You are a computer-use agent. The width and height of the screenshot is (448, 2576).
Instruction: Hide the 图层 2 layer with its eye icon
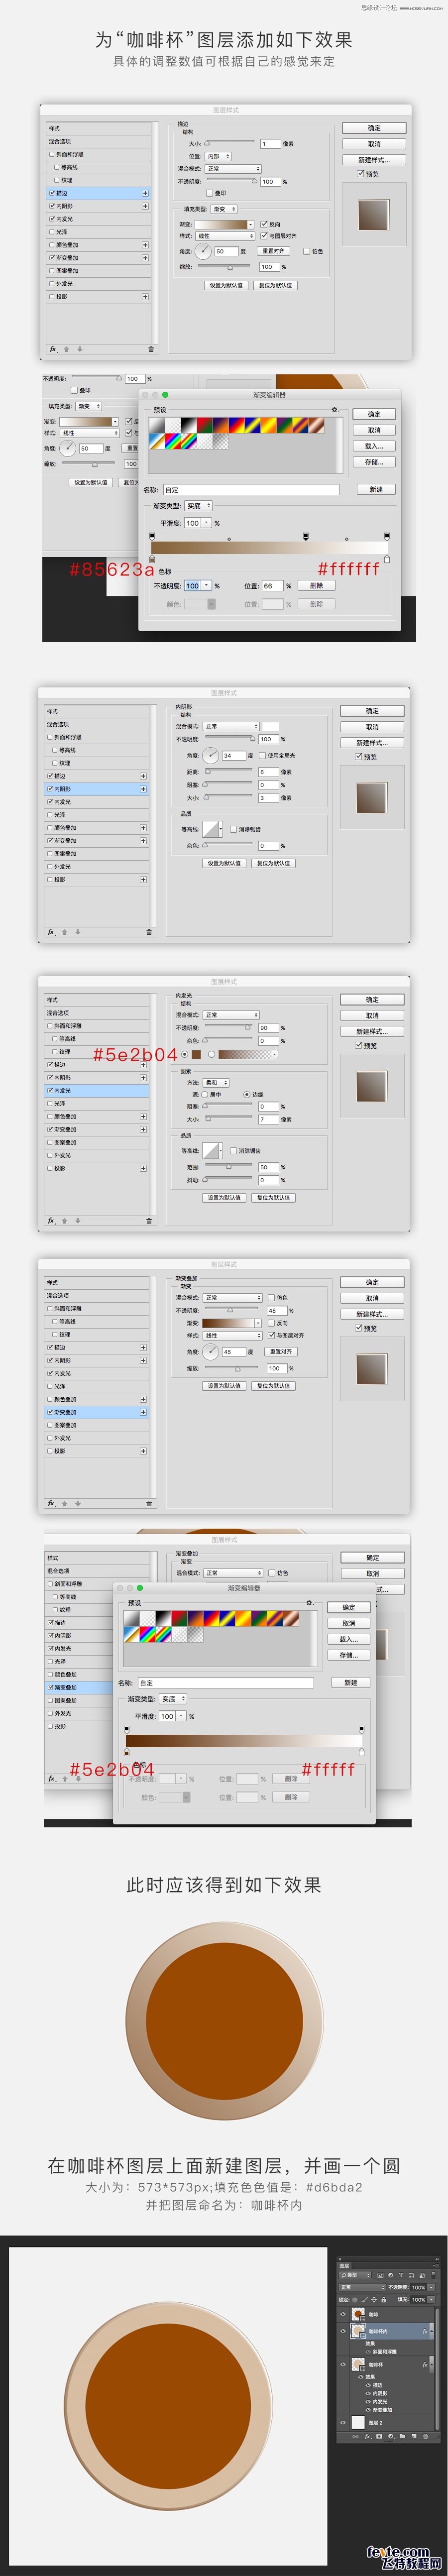[343, 2422]
